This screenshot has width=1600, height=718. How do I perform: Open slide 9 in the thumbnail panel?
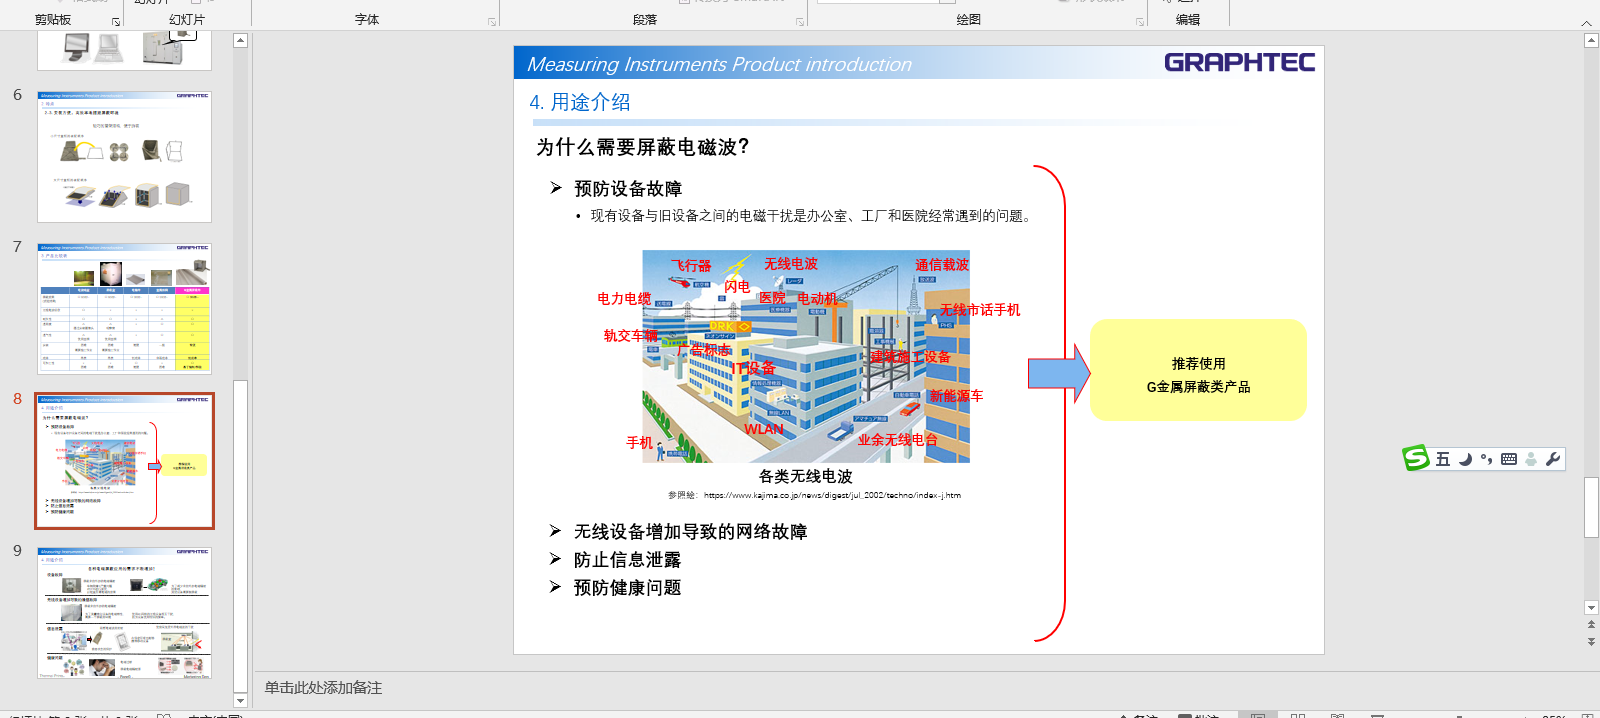click(x=124, y=612)
